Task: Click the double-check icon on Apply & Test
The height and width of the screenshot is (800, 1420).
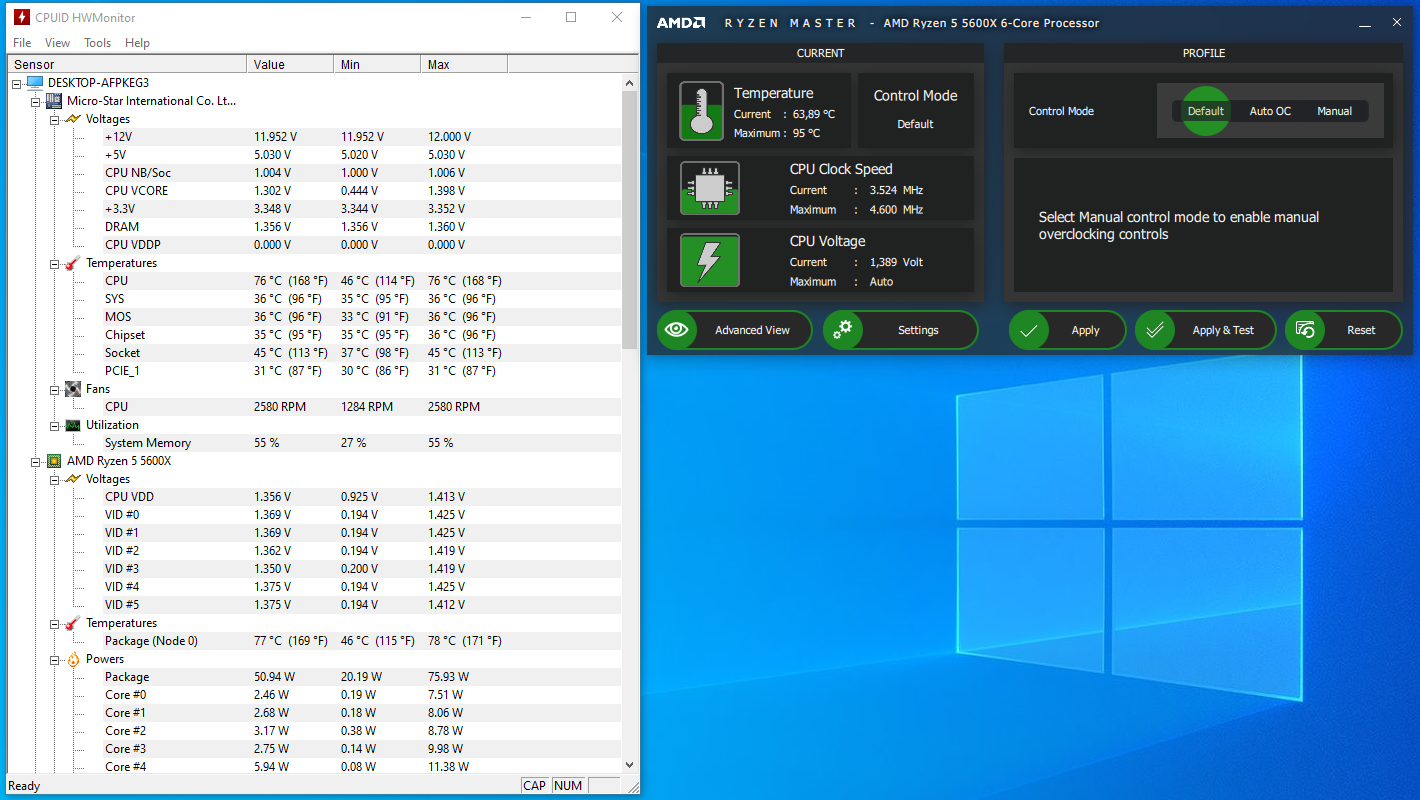Action: 1155,330
